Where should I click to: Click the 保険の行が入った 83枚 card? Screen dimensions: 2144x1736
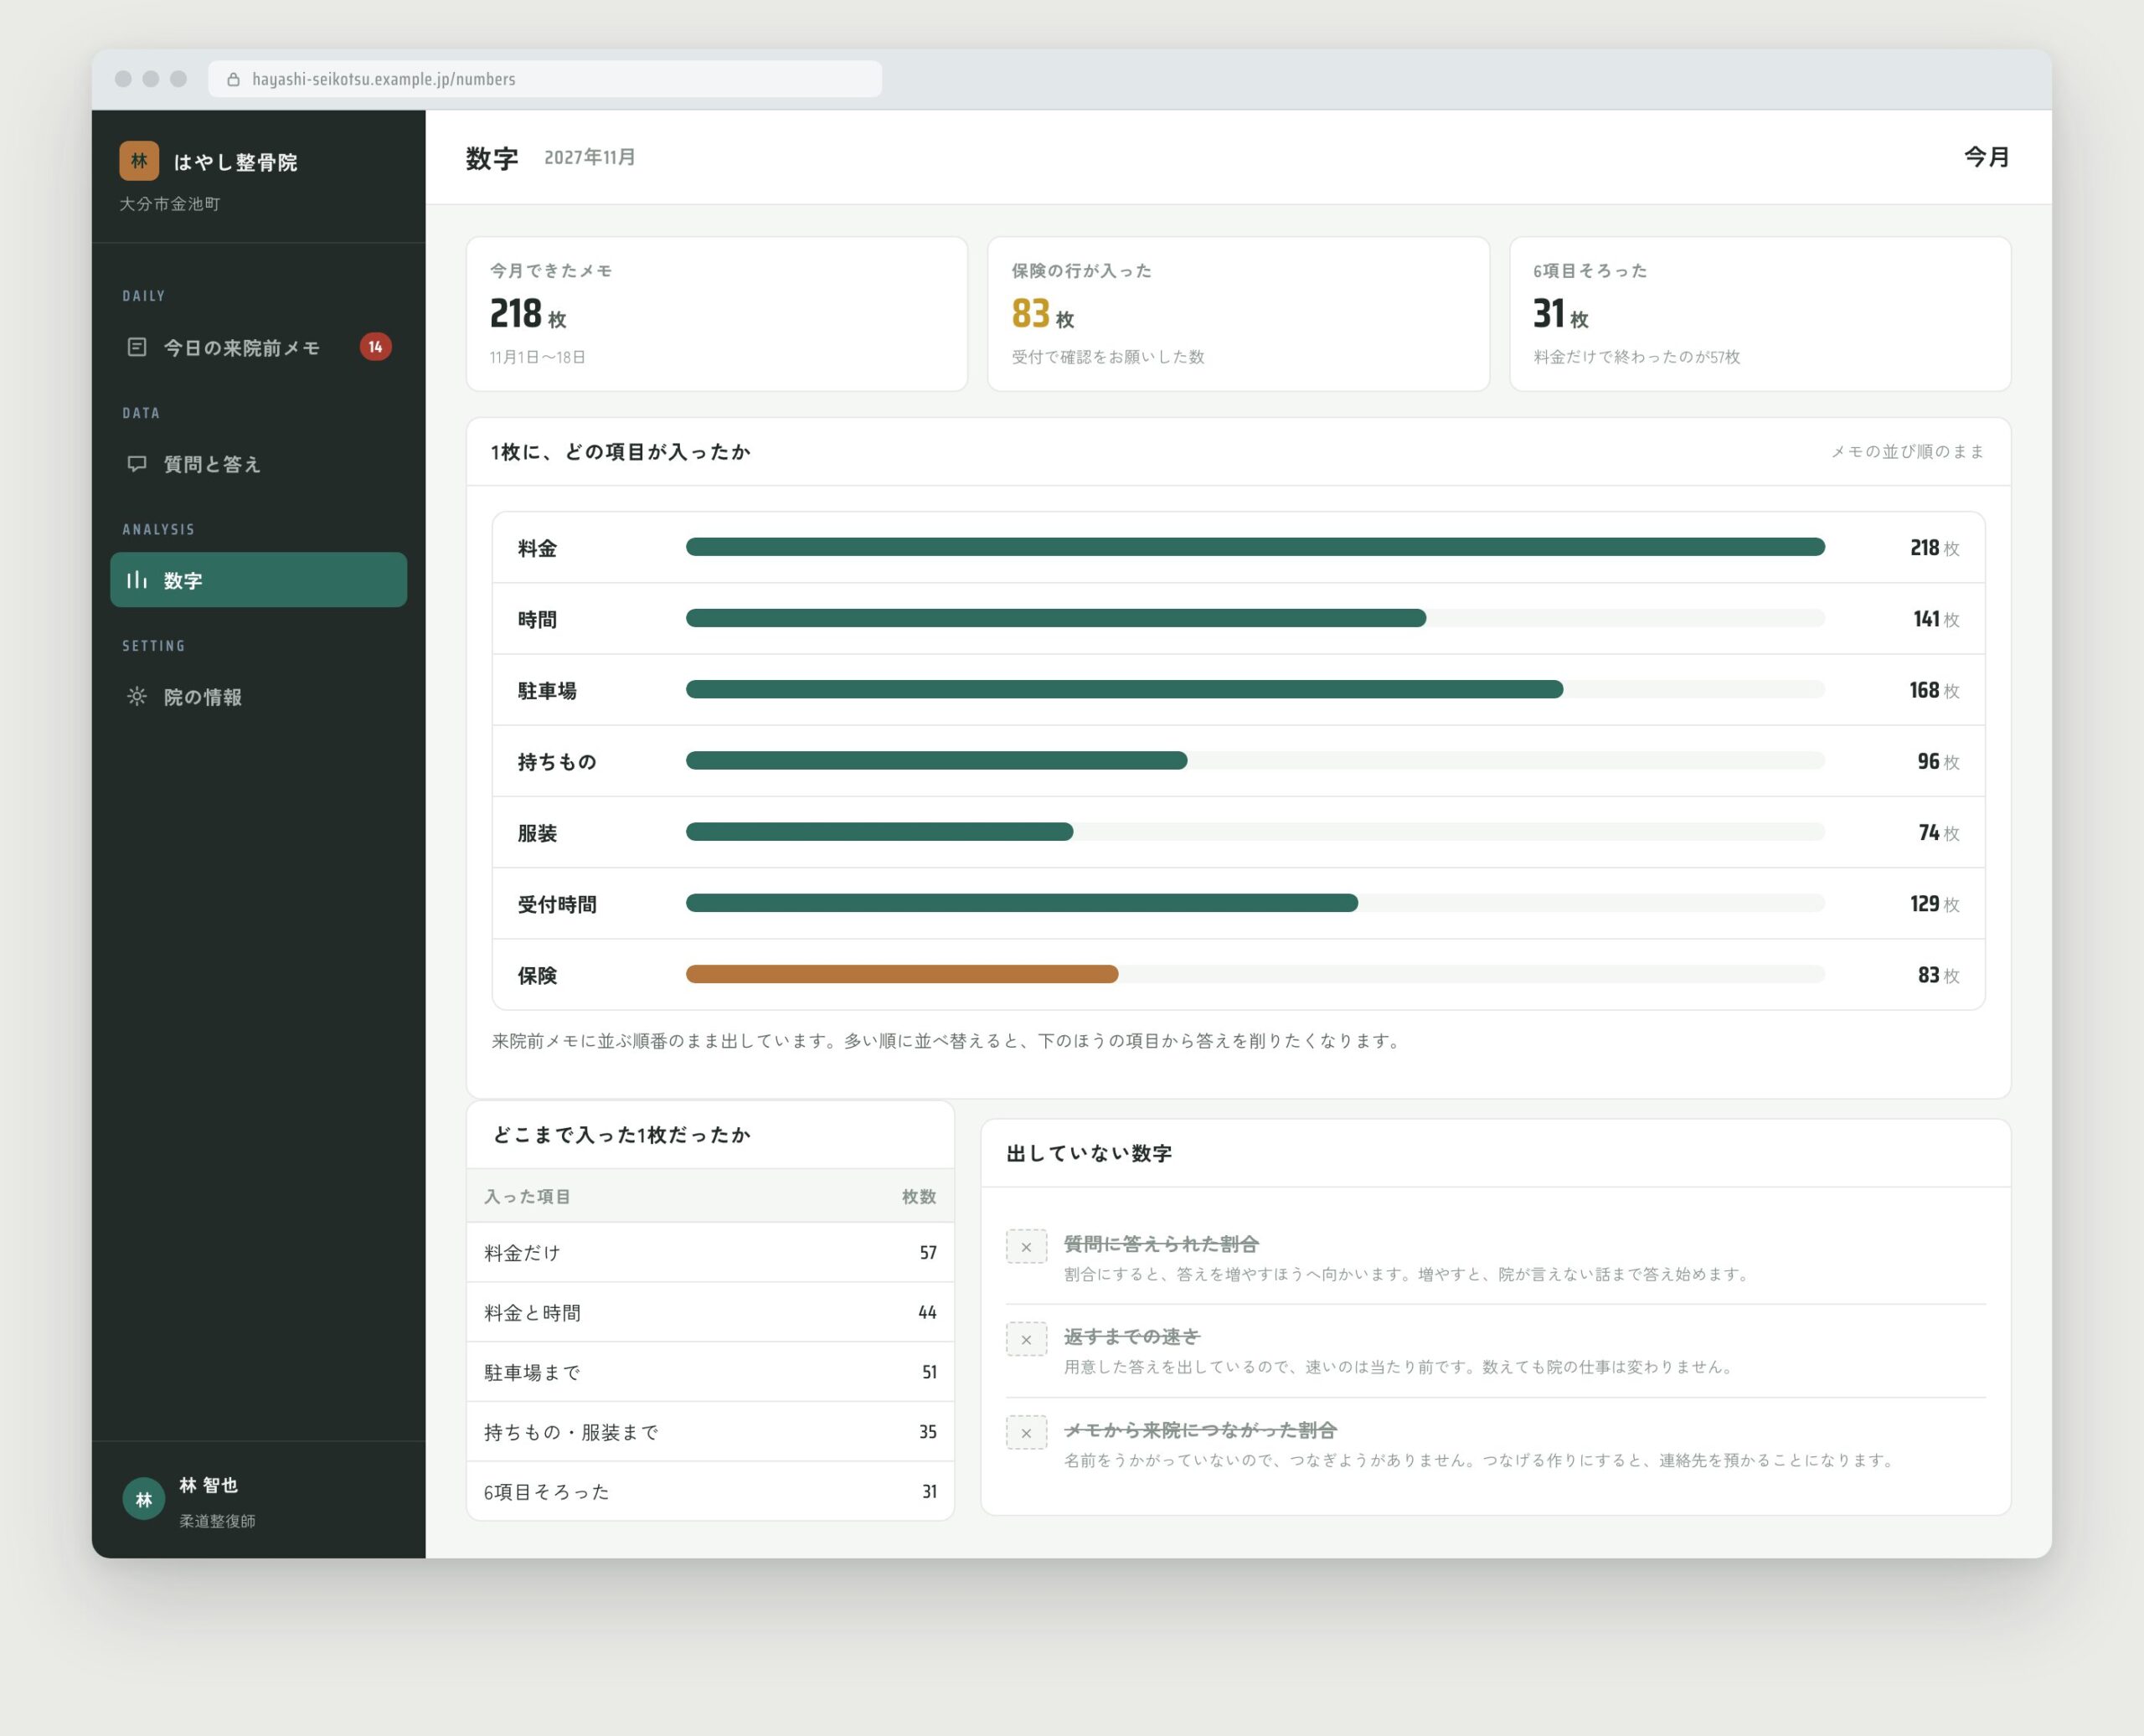1238,314
